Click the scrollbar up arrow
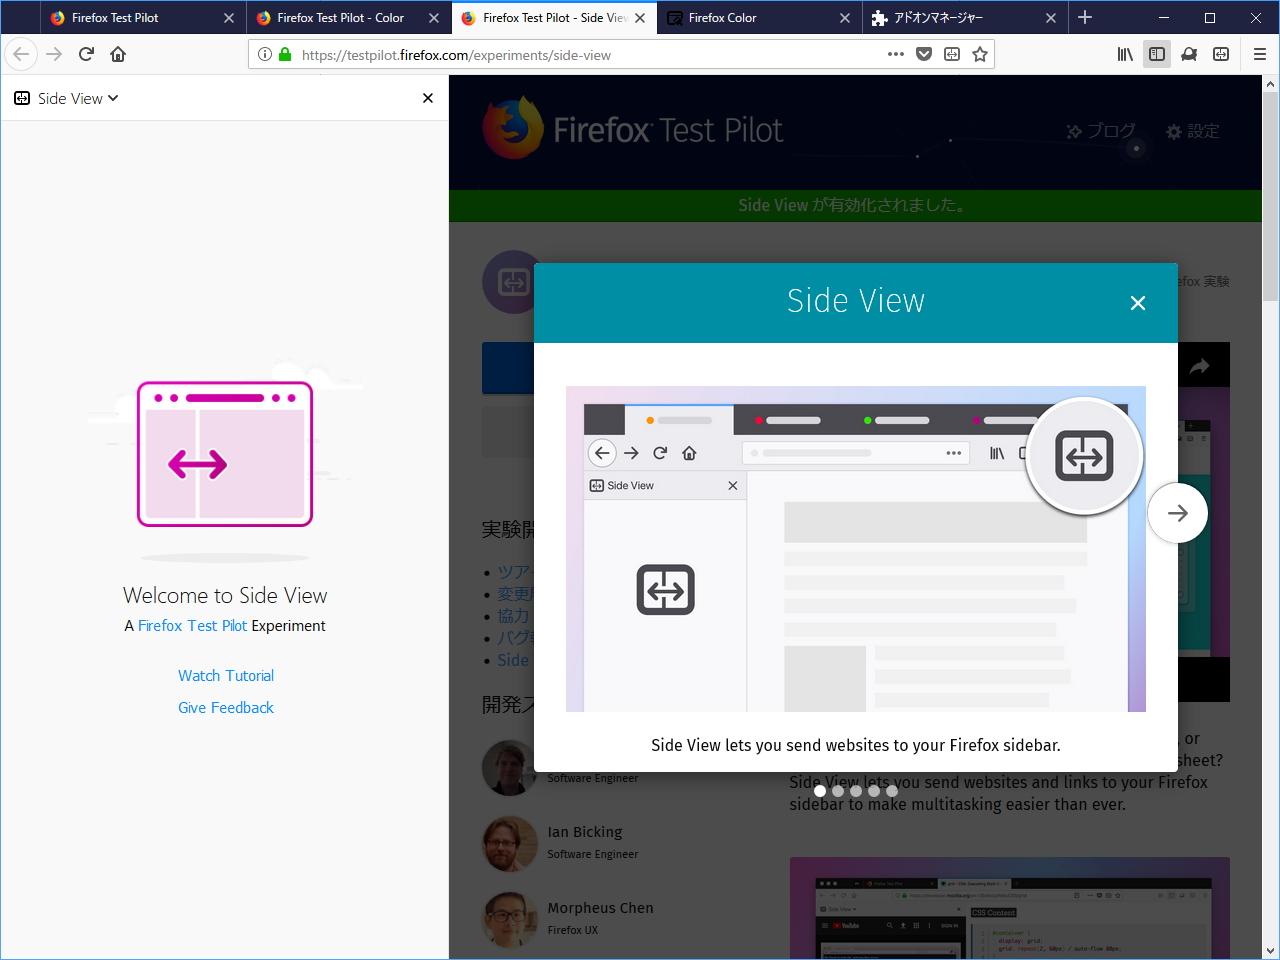Screen dimensions: 1280x960 [x=1271, y=84]
